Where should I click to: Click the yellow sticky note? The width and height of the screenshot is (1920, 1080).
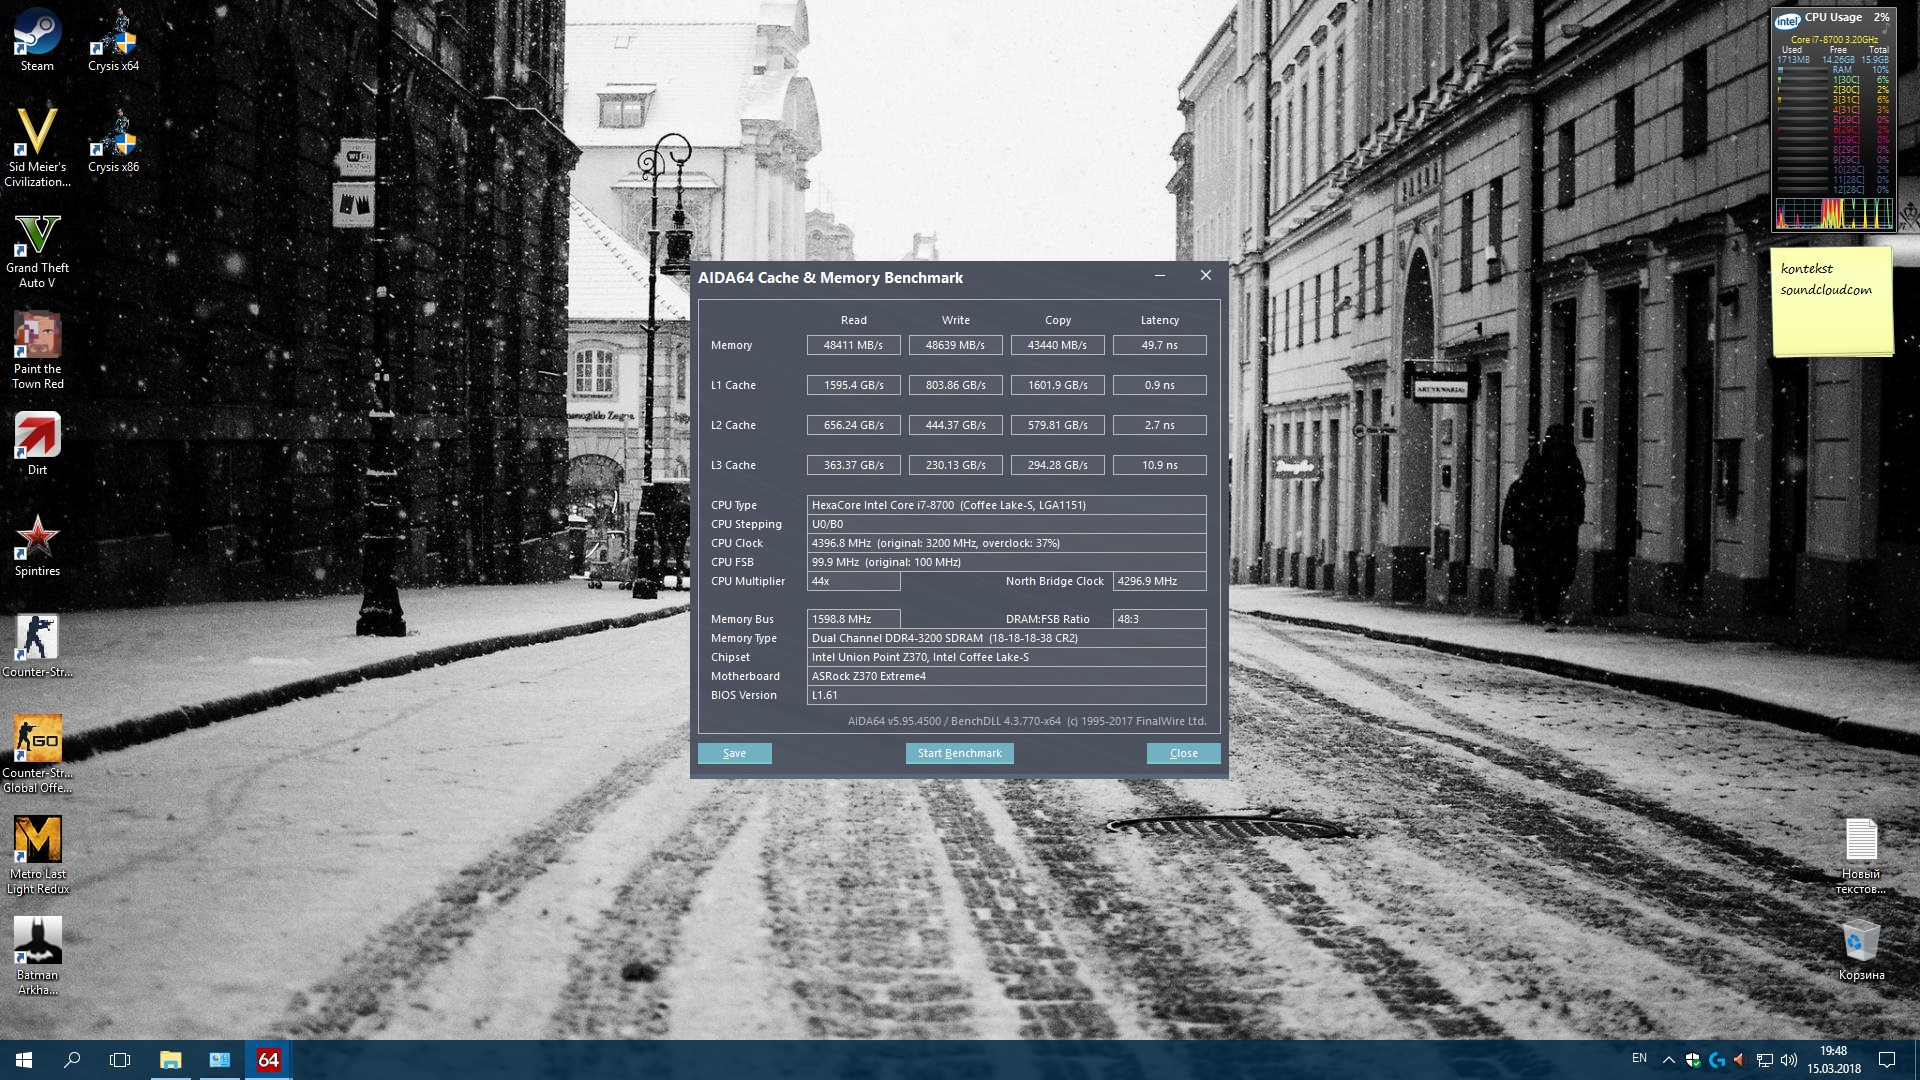click(x=1832, y=302)
